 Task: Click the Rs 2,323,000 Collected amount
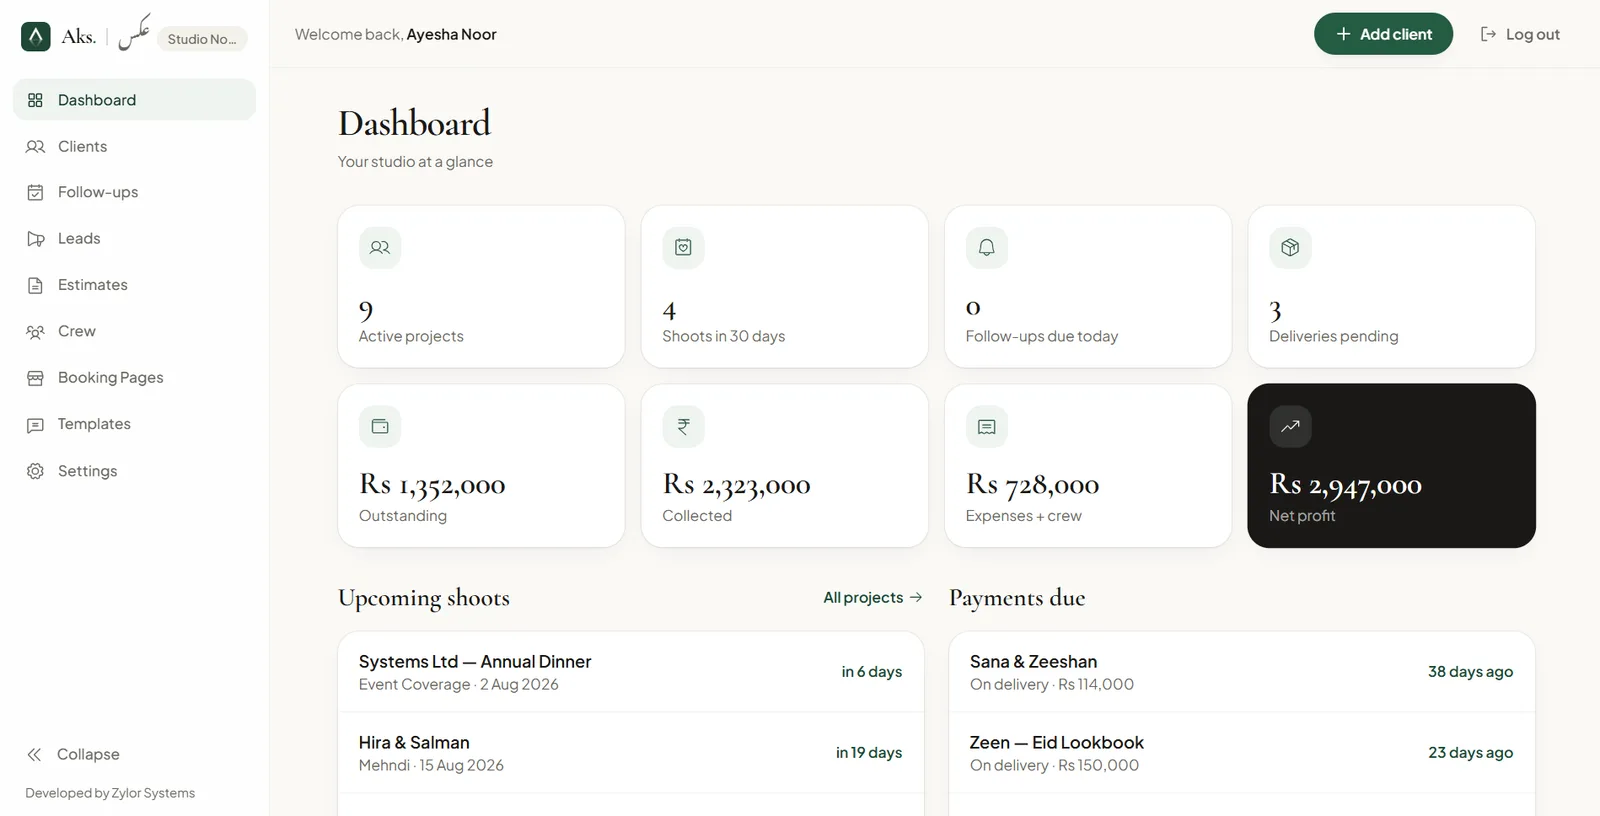[x=736, y=485]
